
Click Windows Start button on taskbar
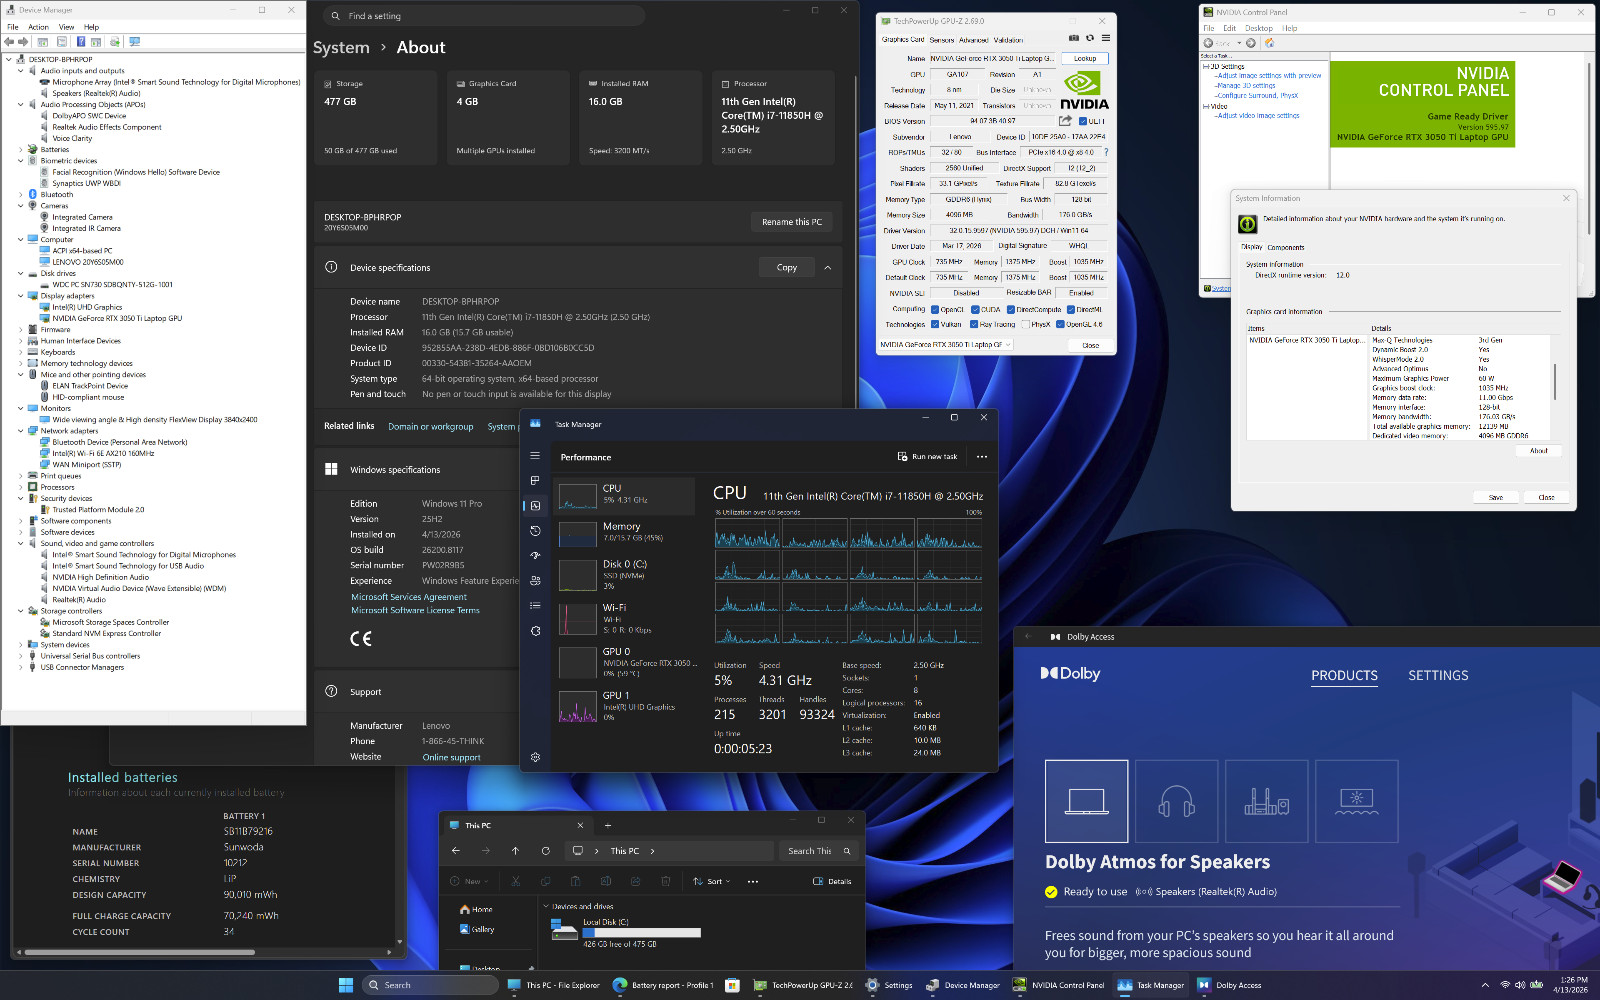346,985
